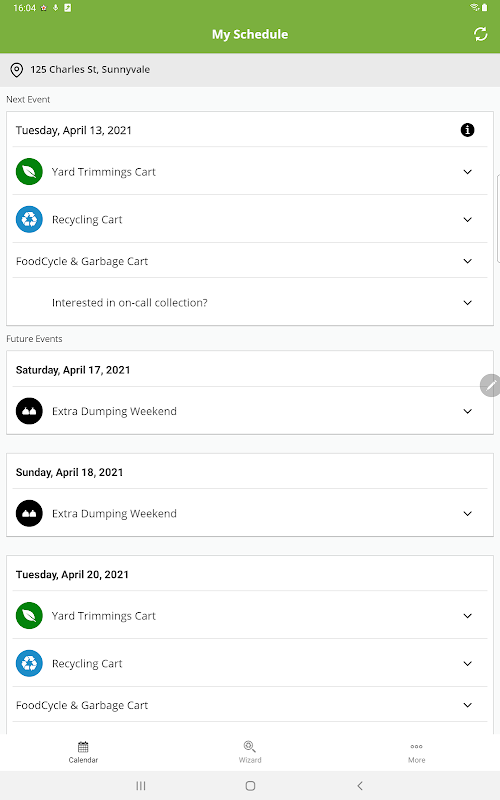Tap green Yard Trimmings icon under April 13

29,171
